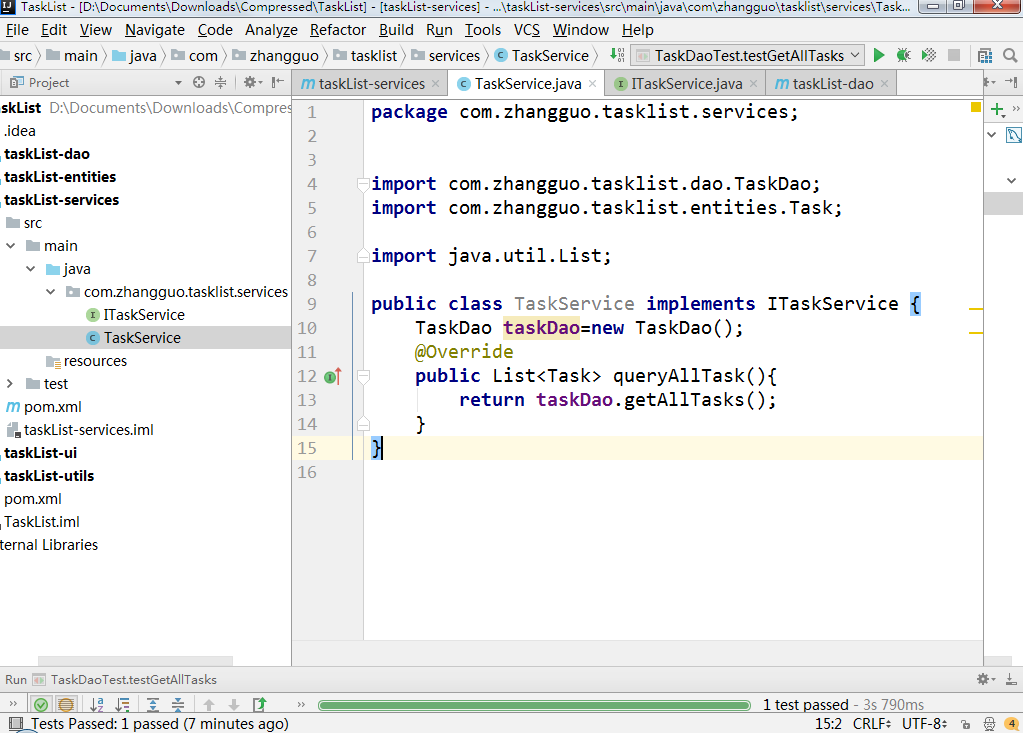The image size is (1023, 733).
Task: Sort test results alphabetically
Action: (x=97, y=705)
